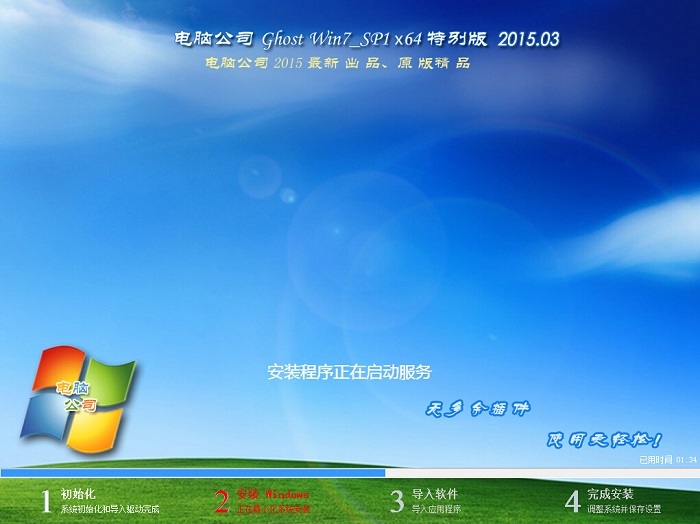Click the large step number 3

pos(397,501)
